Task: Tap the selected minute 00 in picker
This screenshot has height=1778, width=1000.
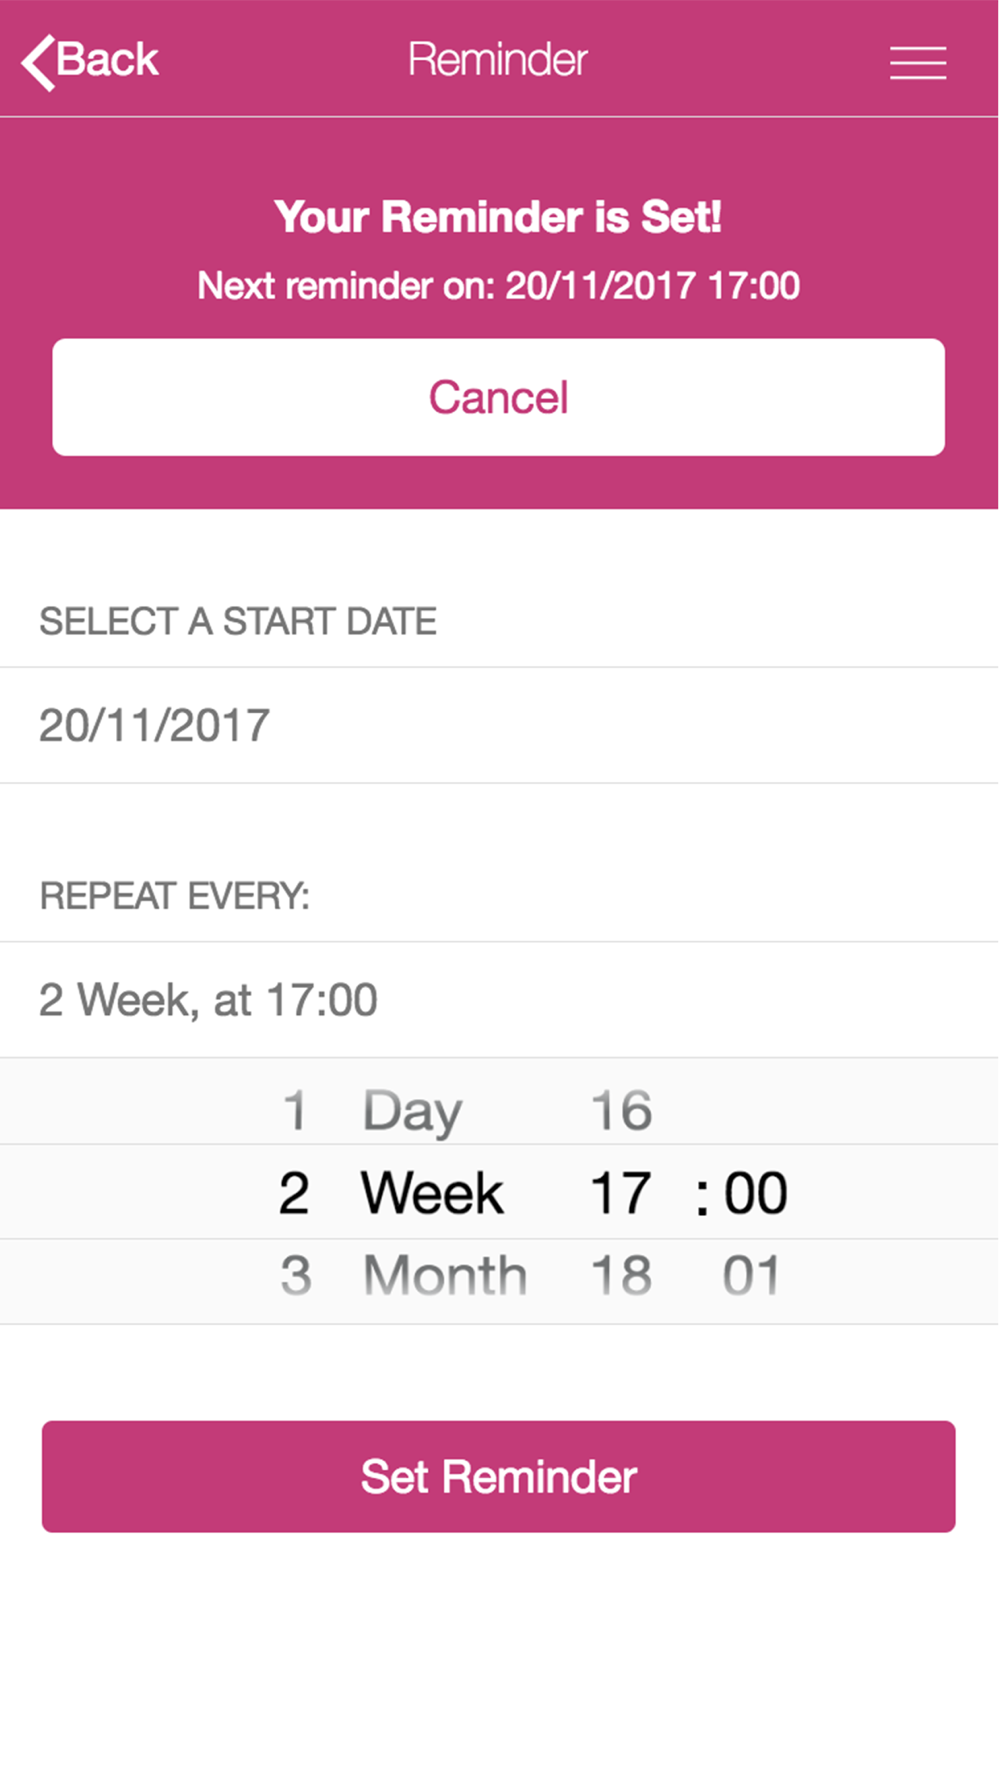Action: (755, 1193)
